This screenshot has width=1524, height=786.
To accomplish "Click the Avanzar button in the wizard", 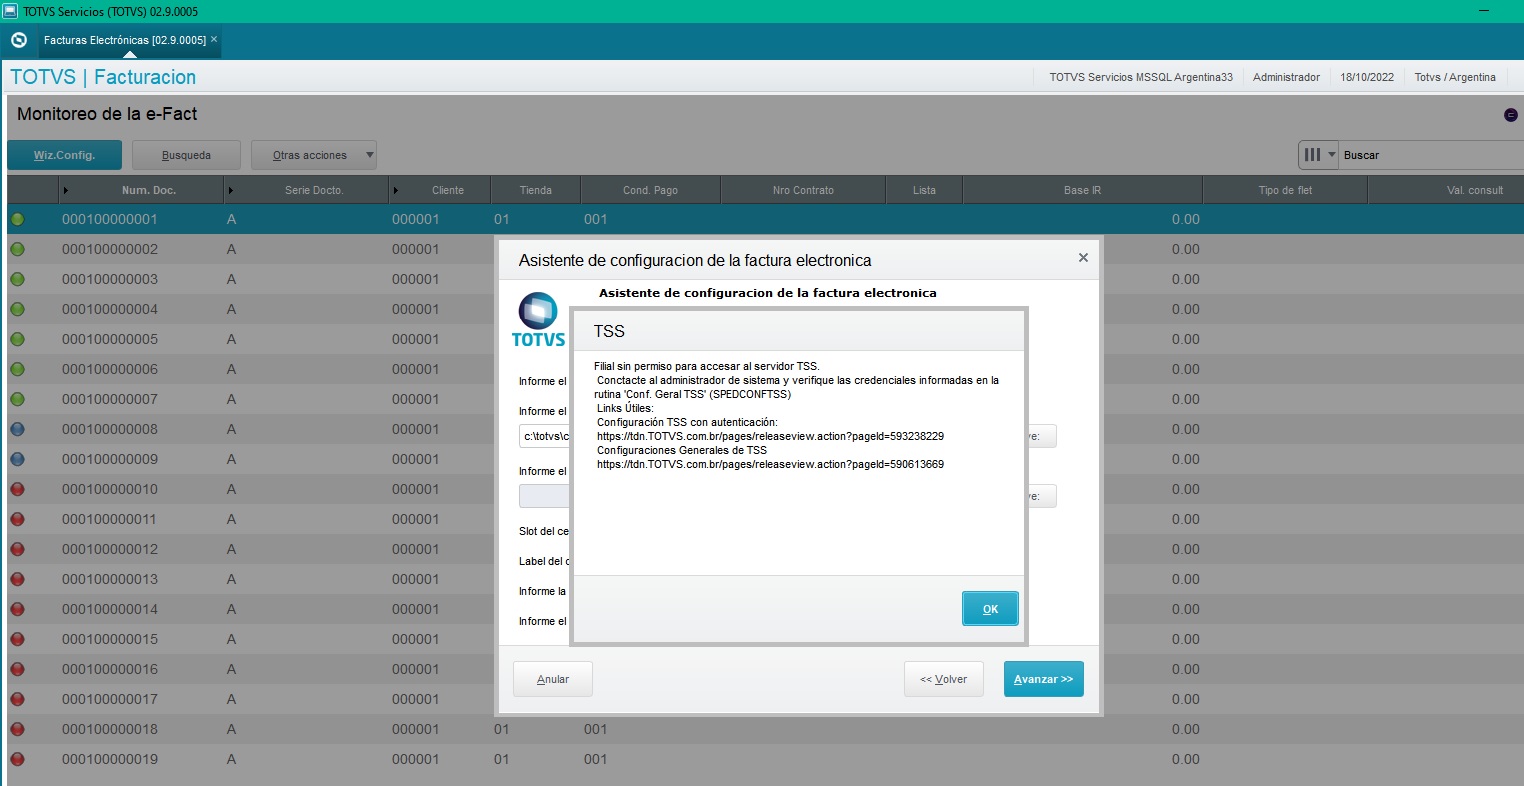I will click(x=1043, y=678).
